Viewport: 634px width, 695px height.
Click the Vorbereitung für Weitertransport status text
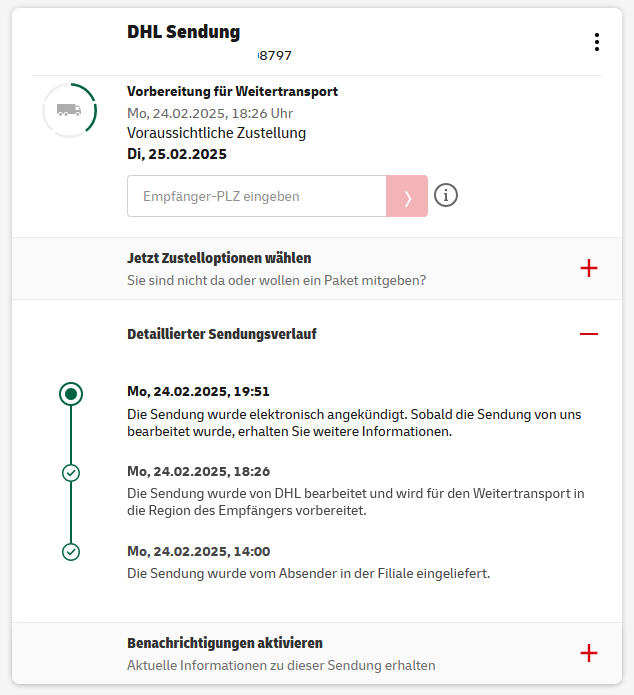232,91
